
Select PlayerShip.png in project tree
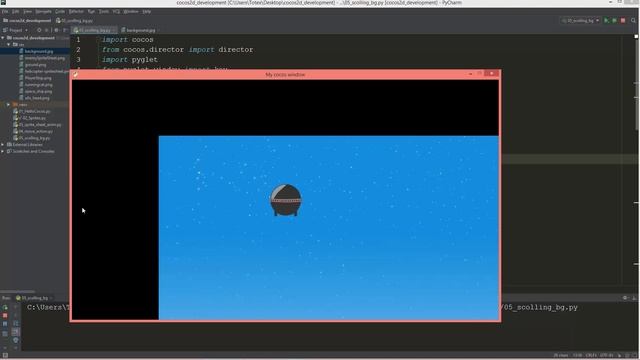point(38,78)
